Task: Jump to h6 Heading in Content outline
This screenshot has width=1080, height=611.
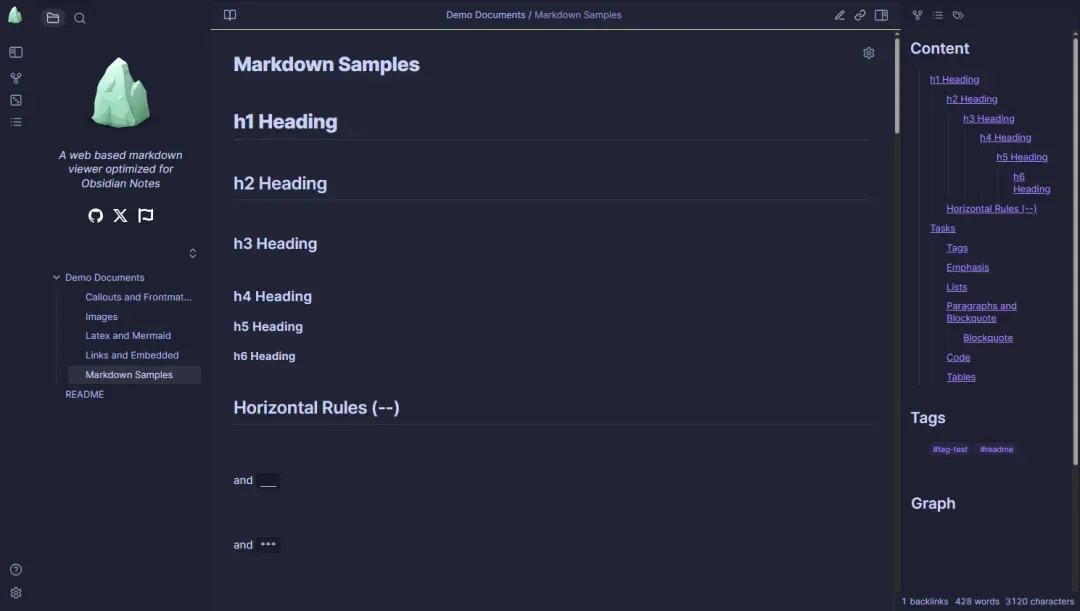Action: tap(1031, 183)
